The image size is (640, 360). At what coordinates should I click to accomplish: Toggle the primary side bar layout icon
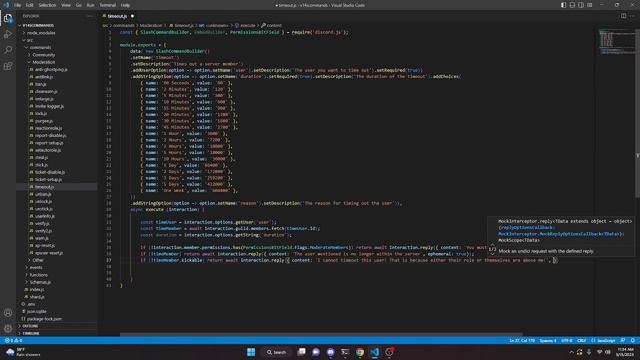(x=563, y=5)
